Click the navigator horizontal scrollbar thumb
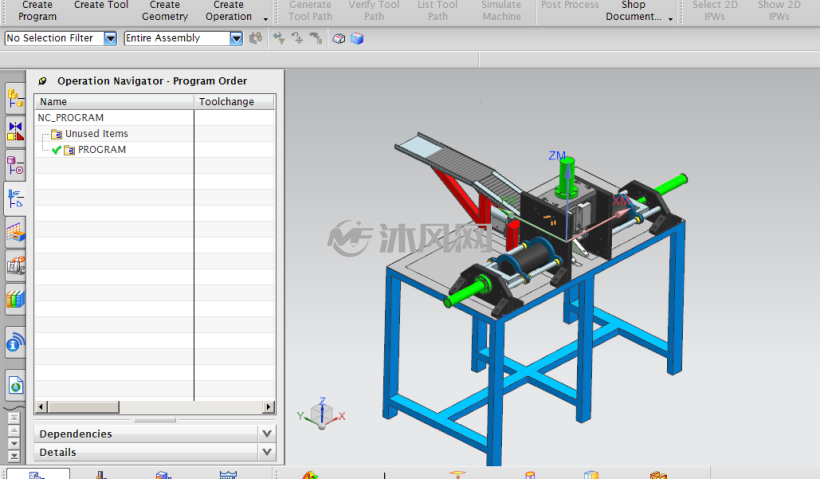 (x=83, y=407)
